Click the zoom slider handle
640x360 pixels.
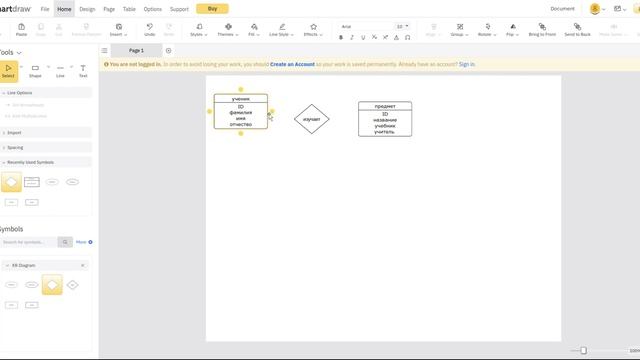(x=584, y=350)
